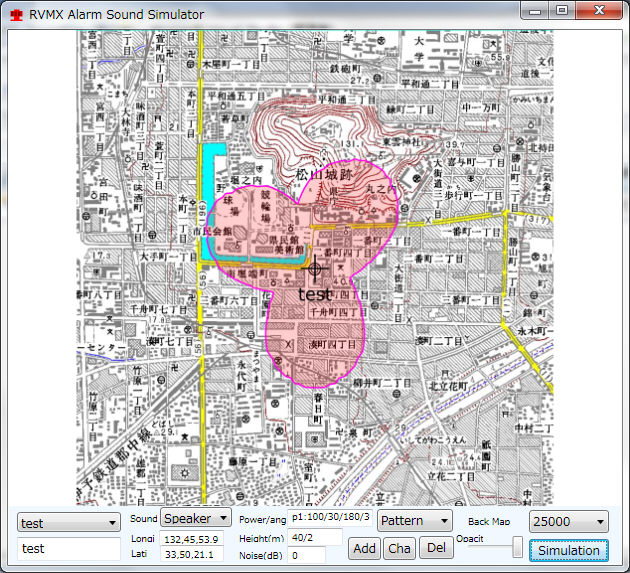Screen dimensions: 630x573
Task: Maximize the Alarm Sound Simulator window
Action: [562, 11]
